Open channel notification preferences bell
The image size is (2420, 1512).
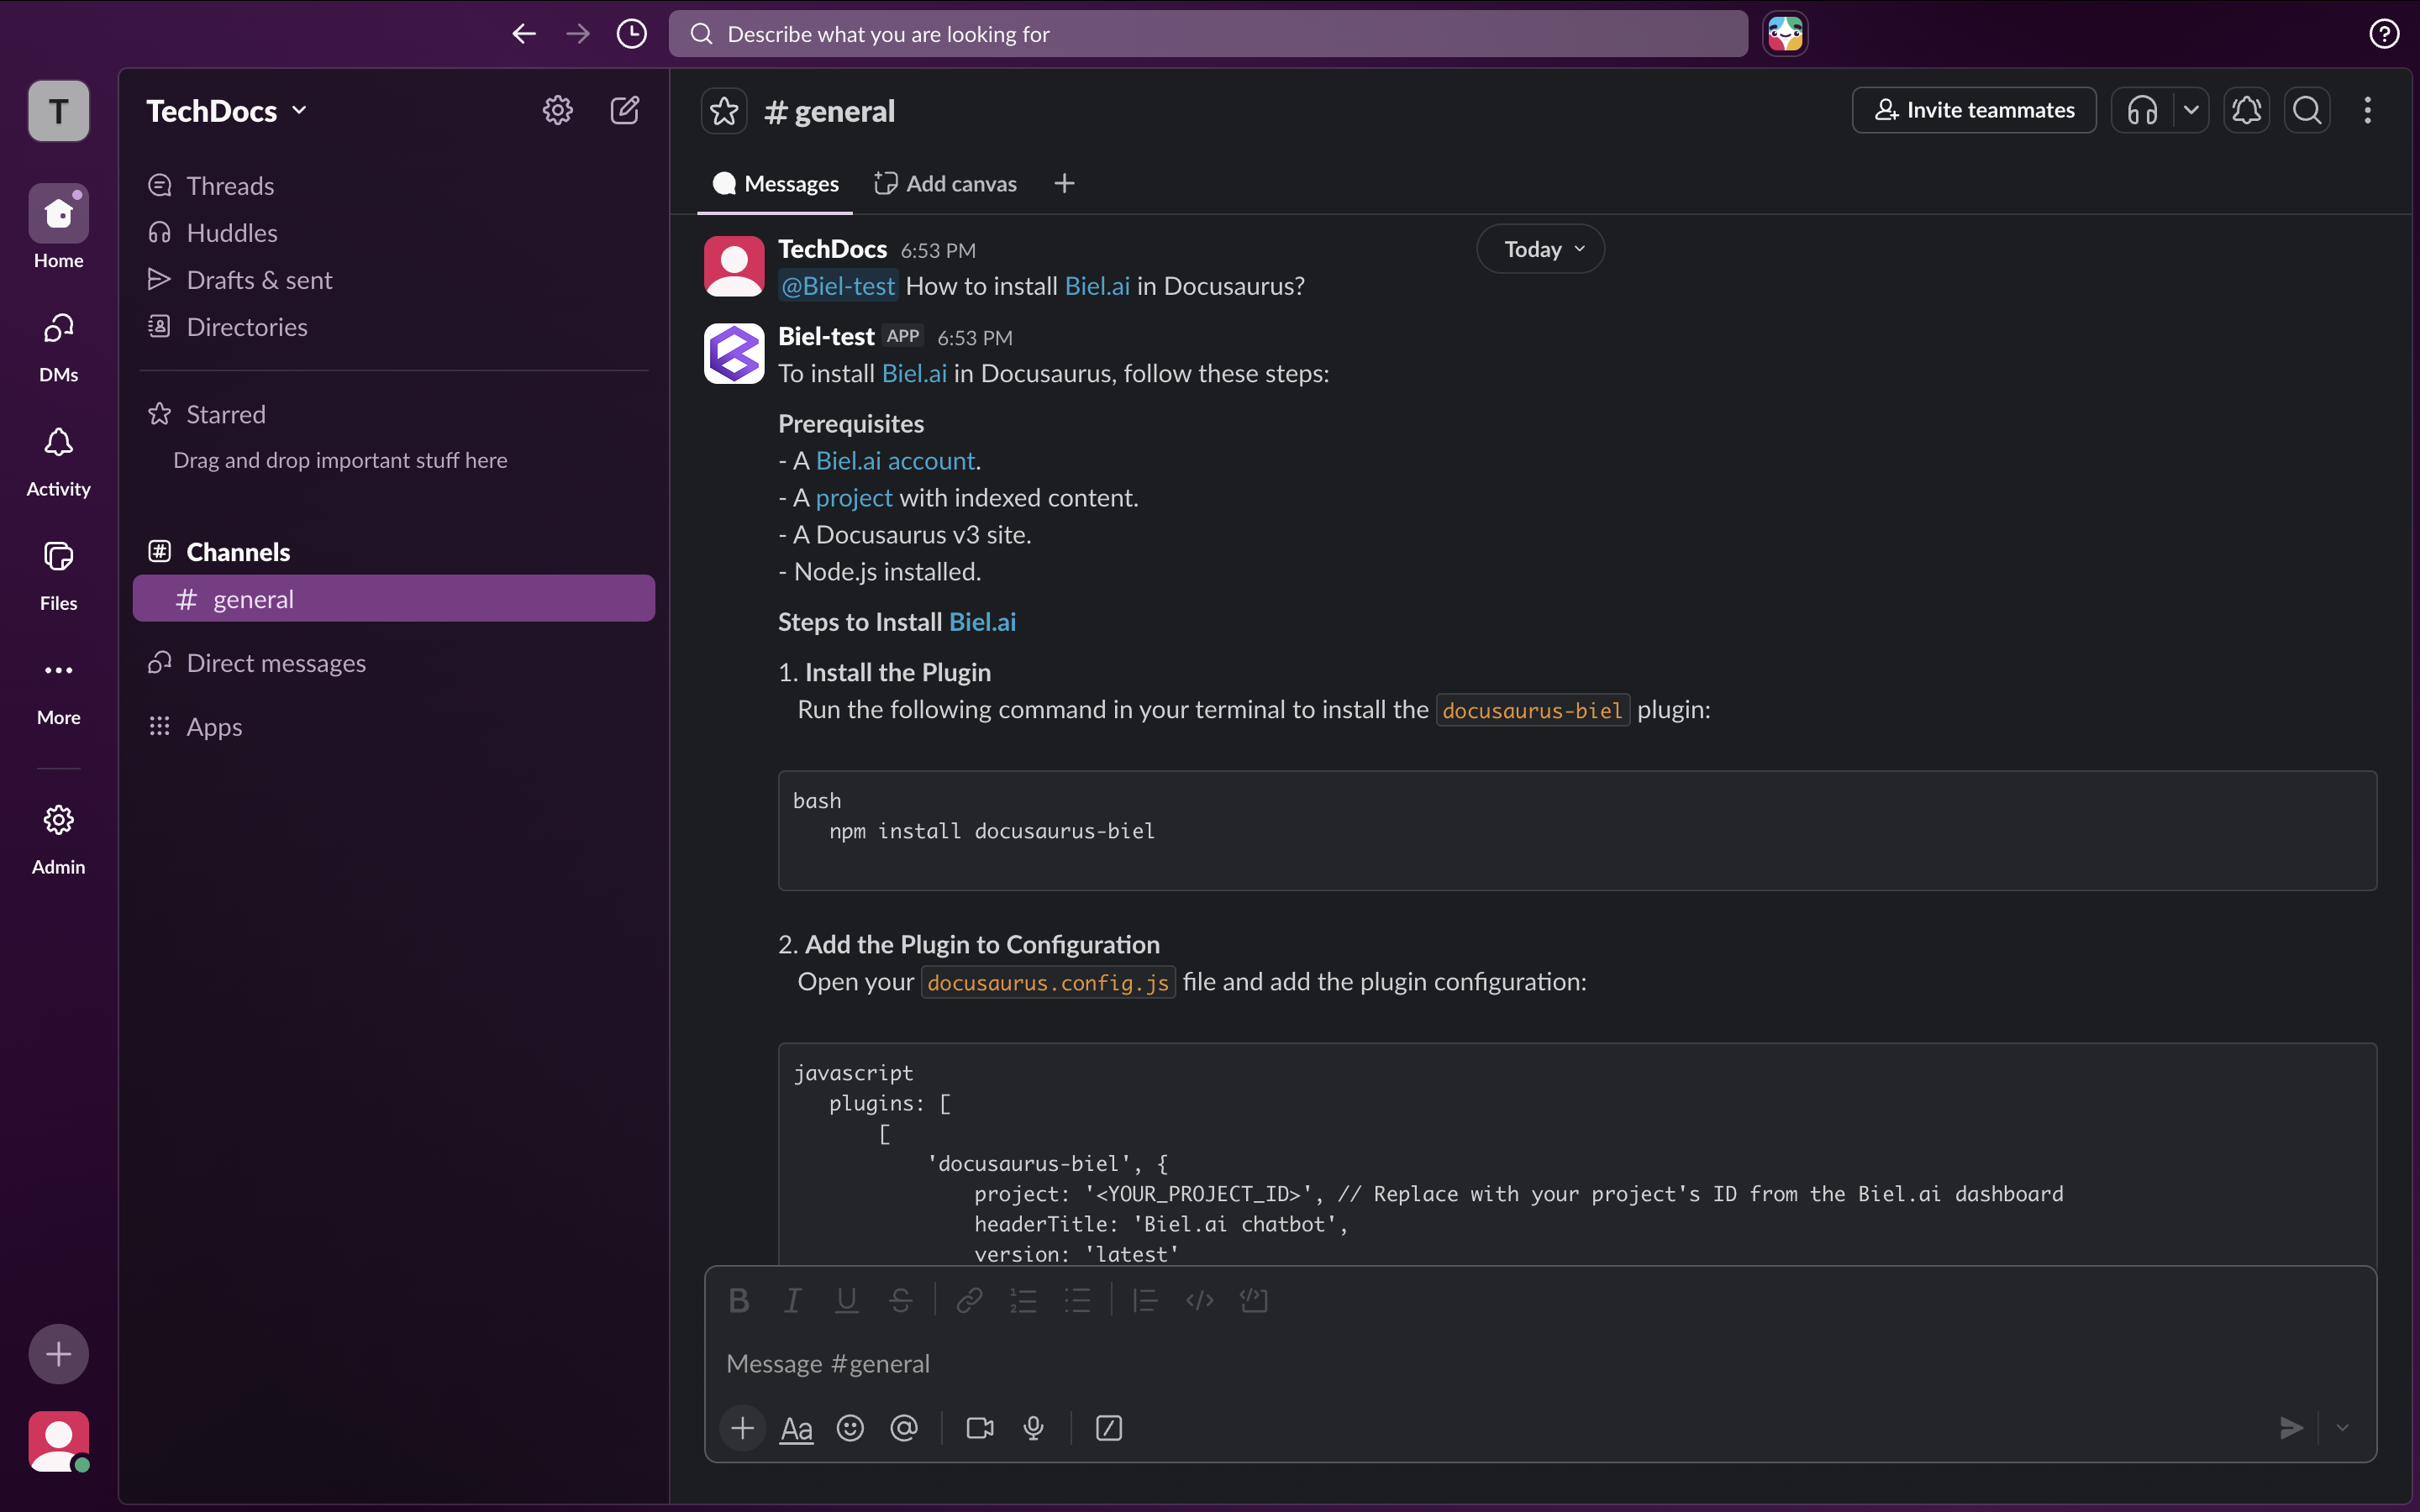(2246, 110)
